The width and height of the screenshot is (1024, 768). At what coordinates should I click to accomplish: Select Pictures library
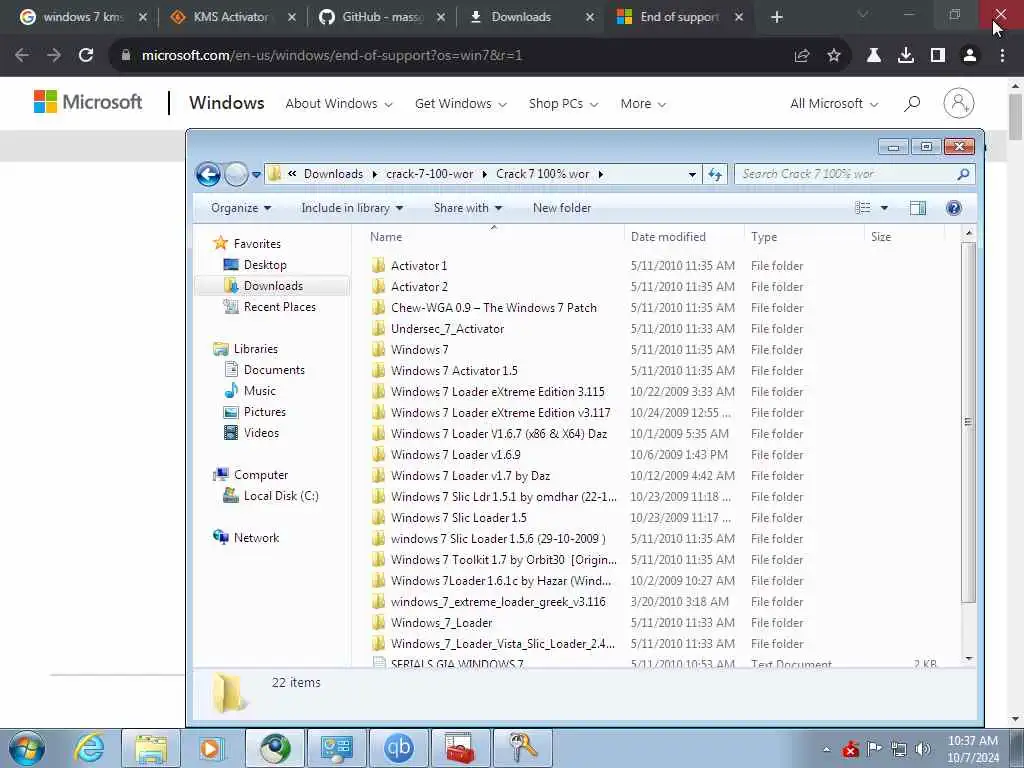coord(264,411)
